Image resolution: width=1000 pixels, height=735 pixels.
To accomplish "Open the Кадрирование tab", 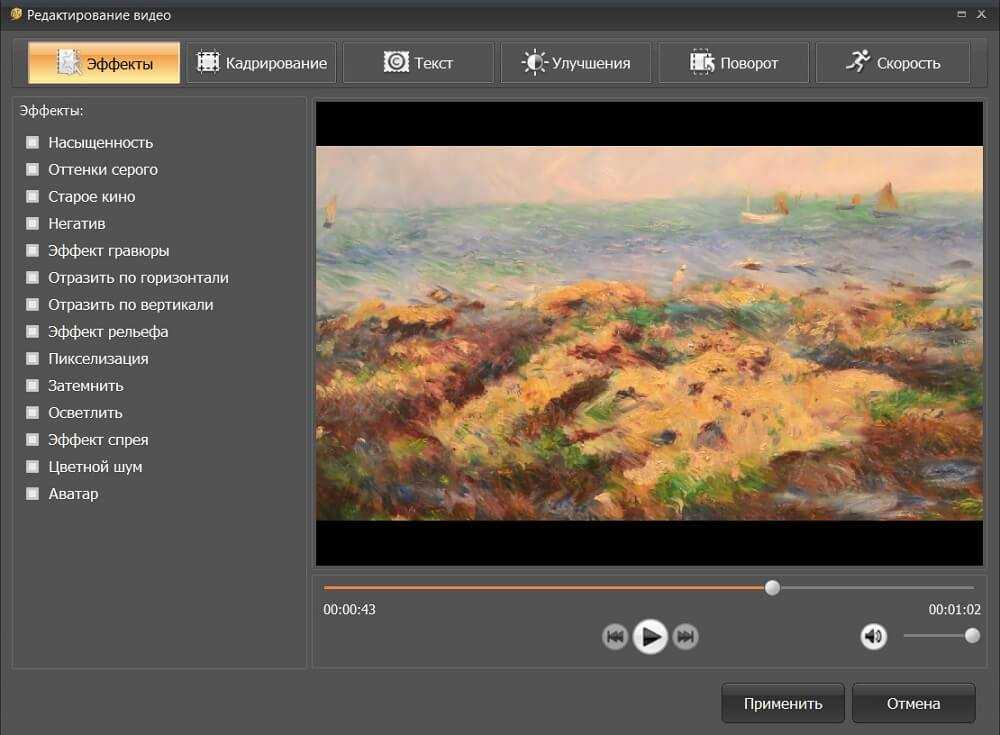I will pyautogui.click(x=261, y=63).
